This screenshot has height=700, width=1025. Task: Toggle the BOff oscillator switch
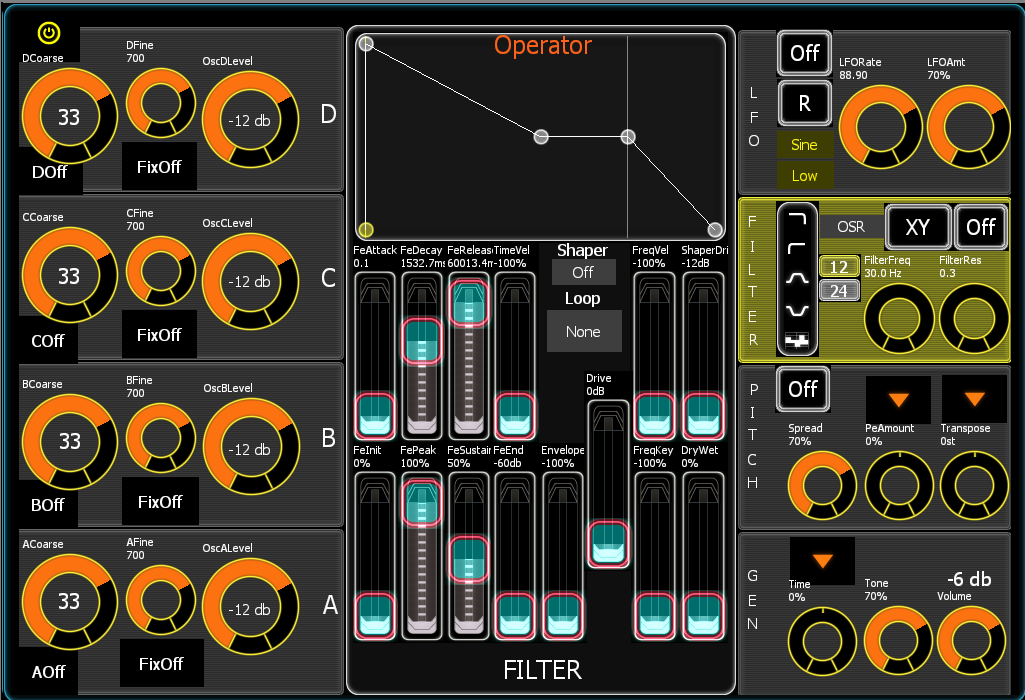[x=48, y=505]
